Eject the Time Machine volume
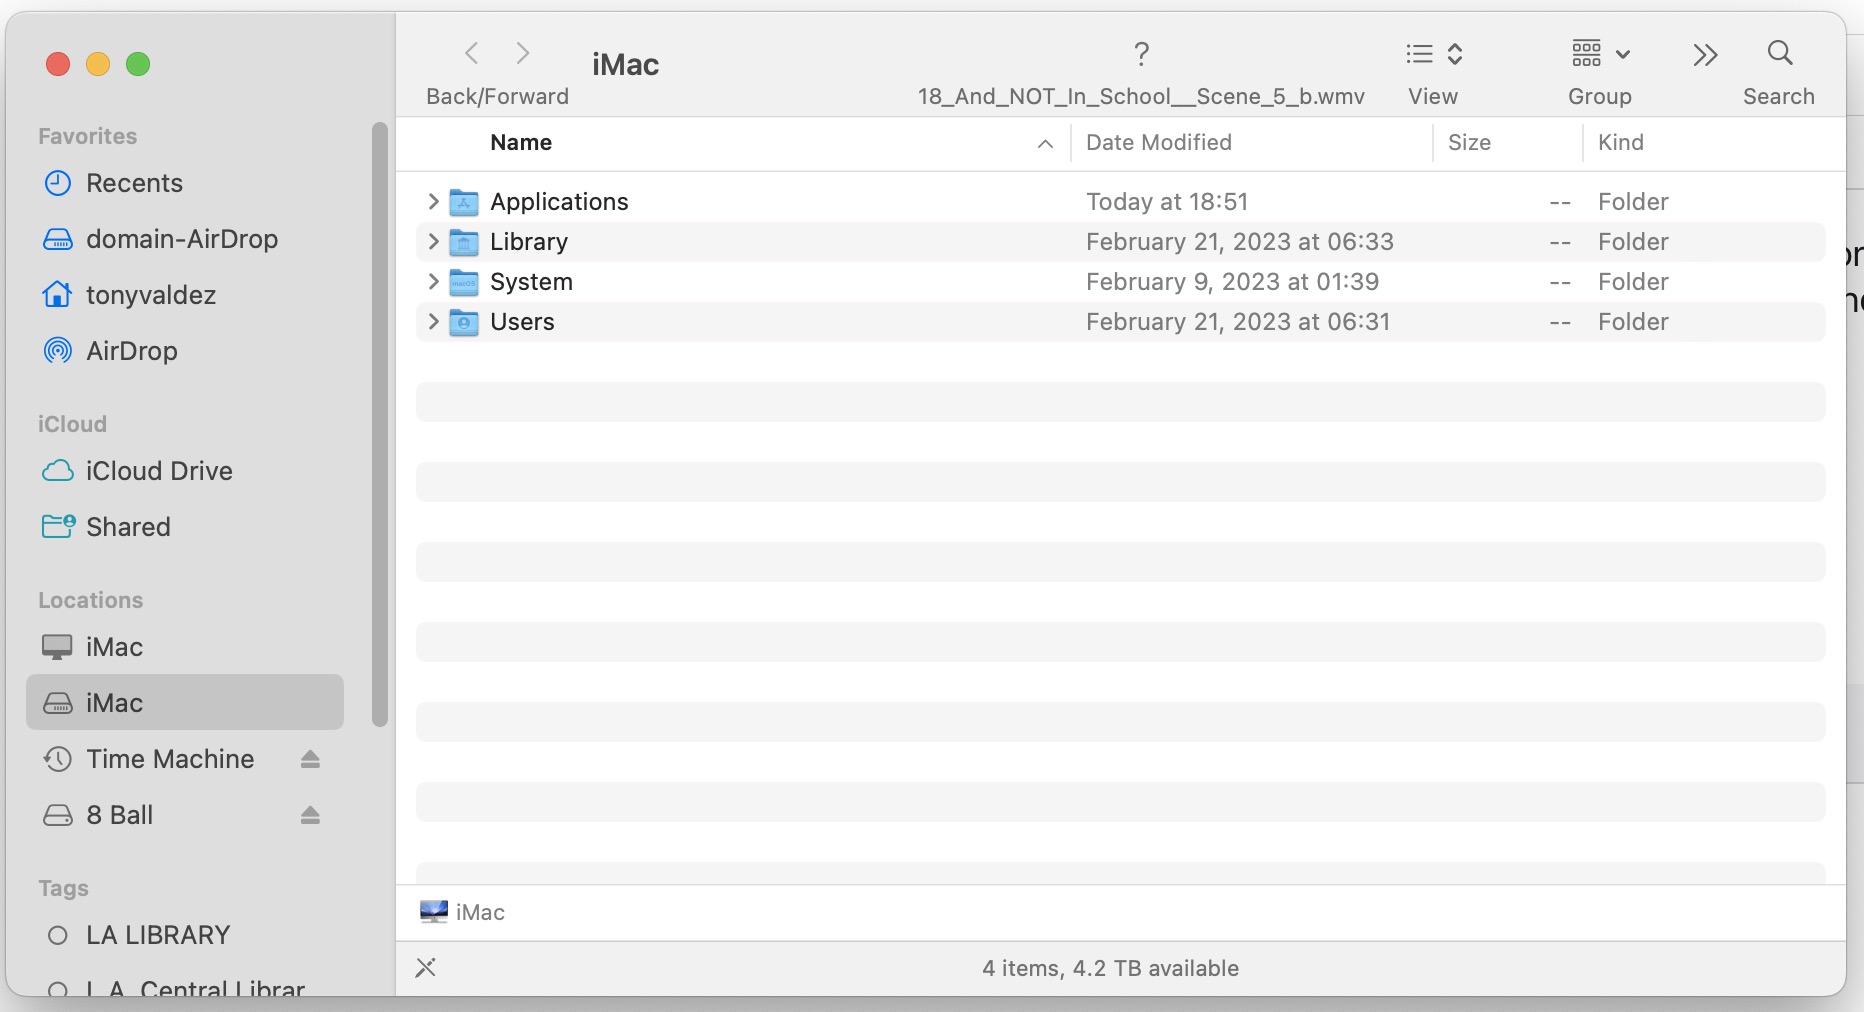 pos(310,759)
